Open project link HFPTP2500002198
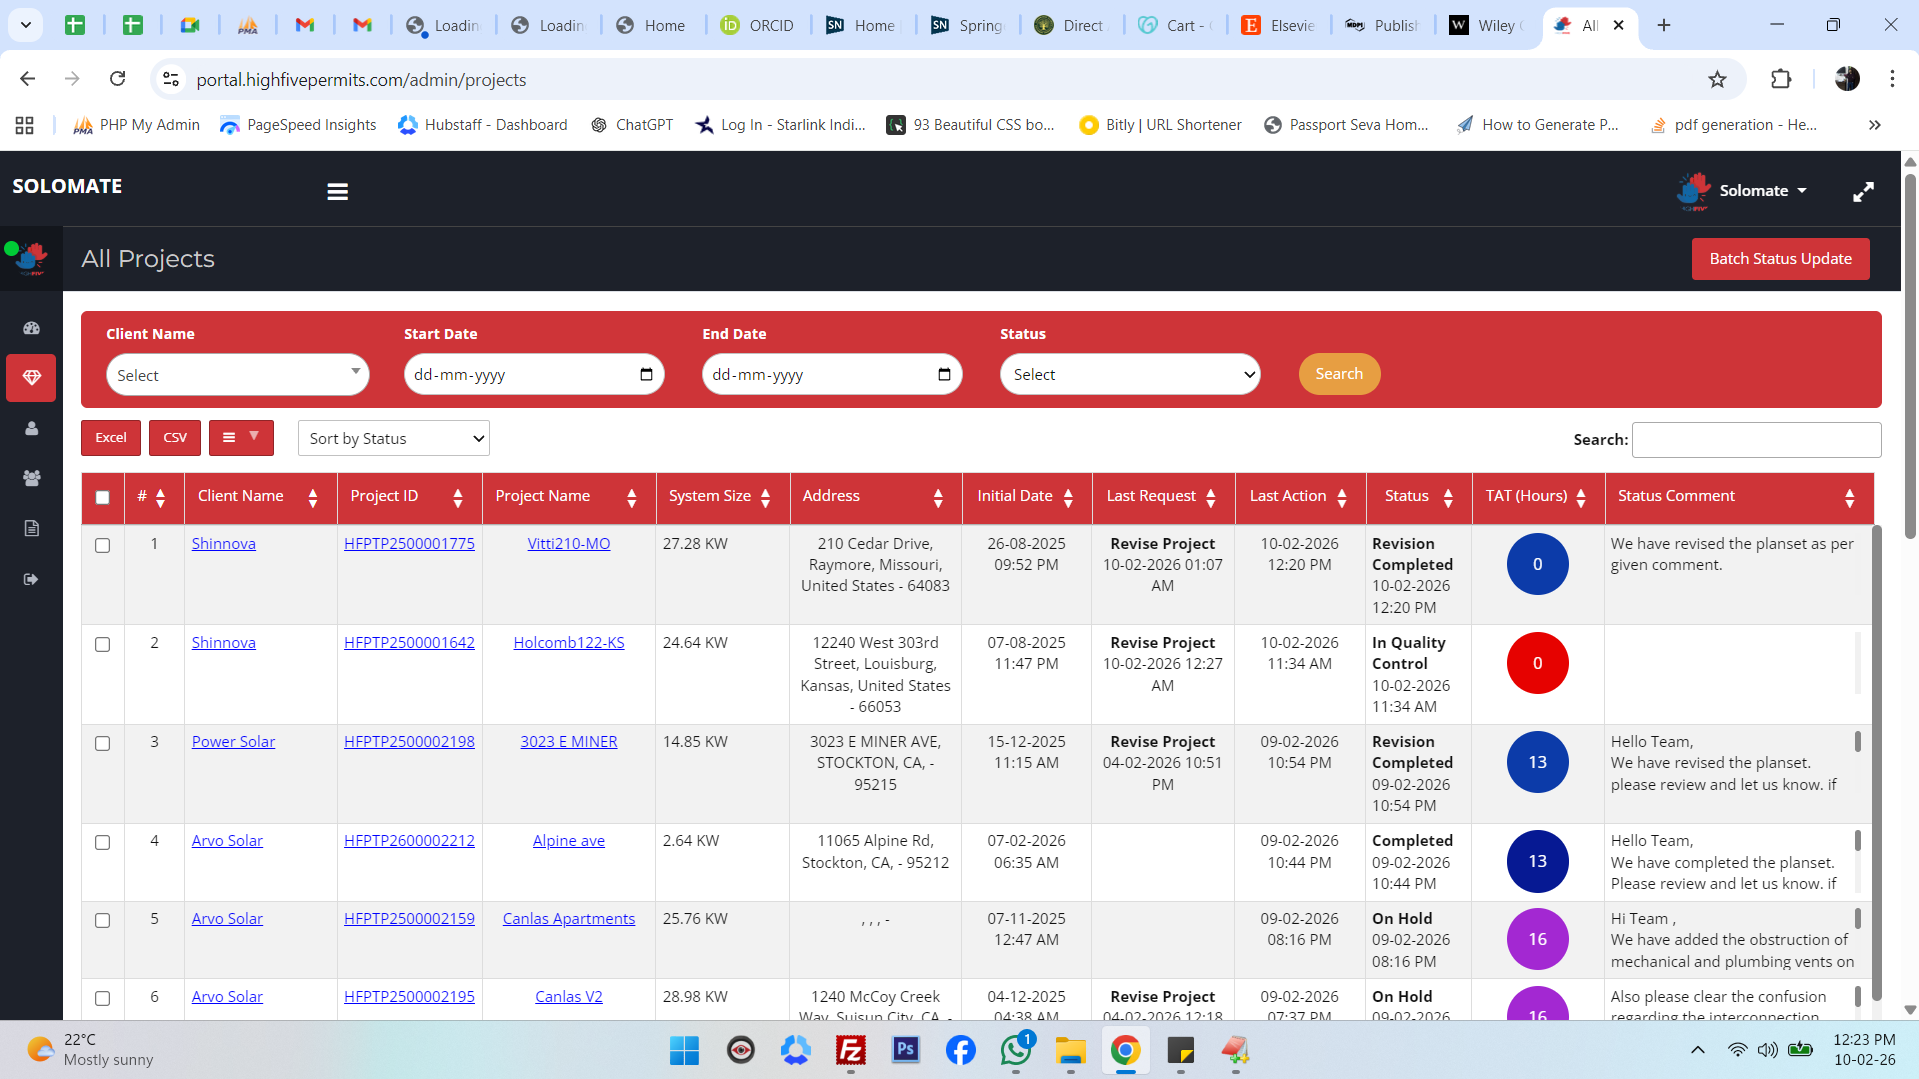 click(x=409, y=741)
